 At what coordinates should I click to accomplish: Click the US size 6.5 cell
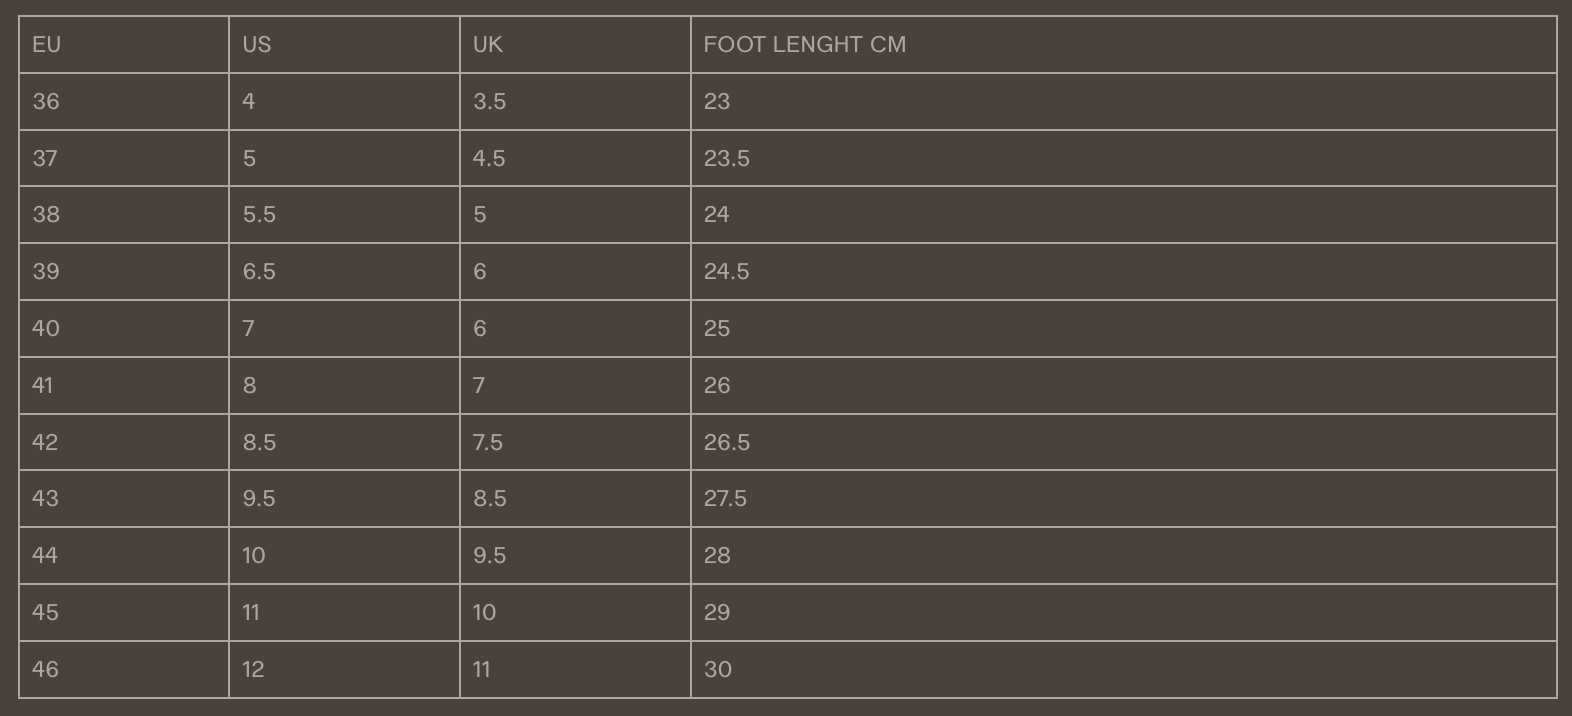click(259, 272)
